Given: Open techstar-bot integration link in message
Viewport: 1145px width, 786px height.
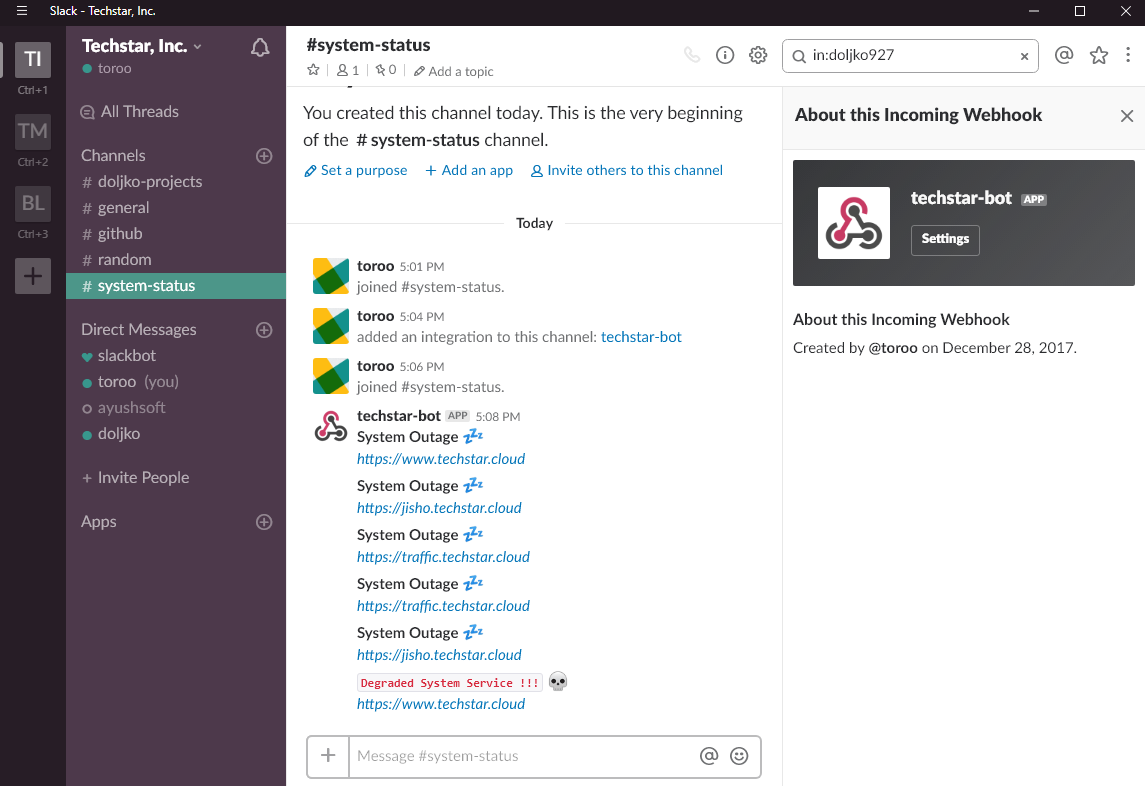Looking at the screenshot, I should [x=641, y=337].
